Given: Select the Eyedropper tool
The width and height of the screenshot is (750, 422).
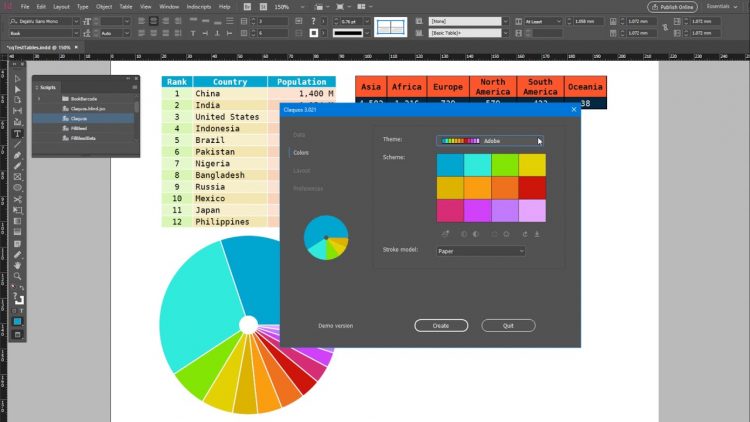Looking at the screenshot, I should [18, 255].
